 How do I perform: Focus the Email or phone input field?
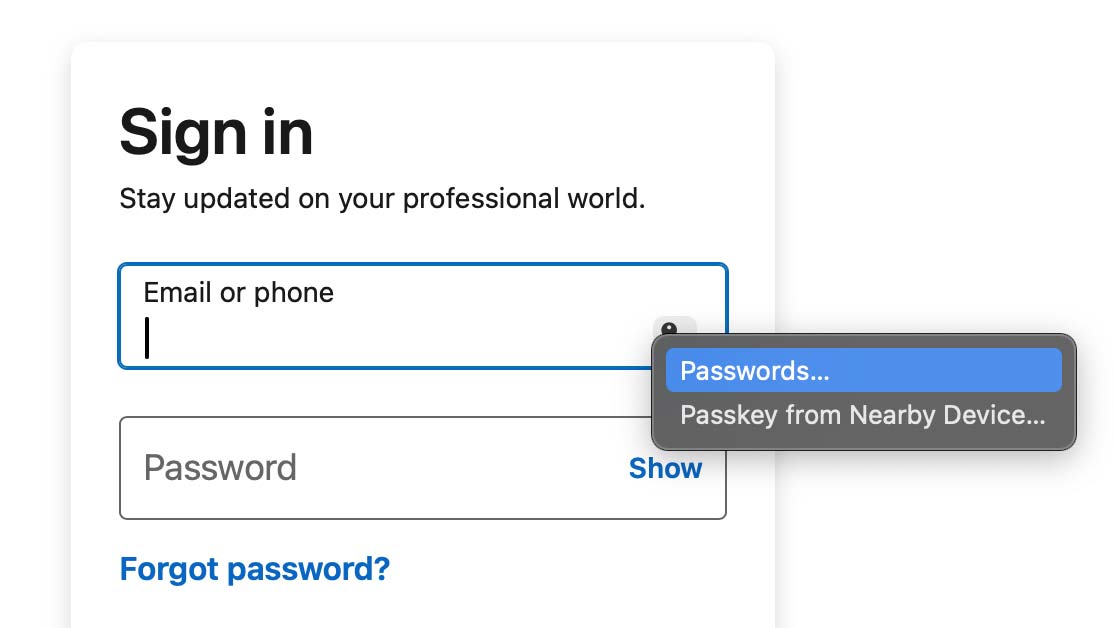click(423, 316)
